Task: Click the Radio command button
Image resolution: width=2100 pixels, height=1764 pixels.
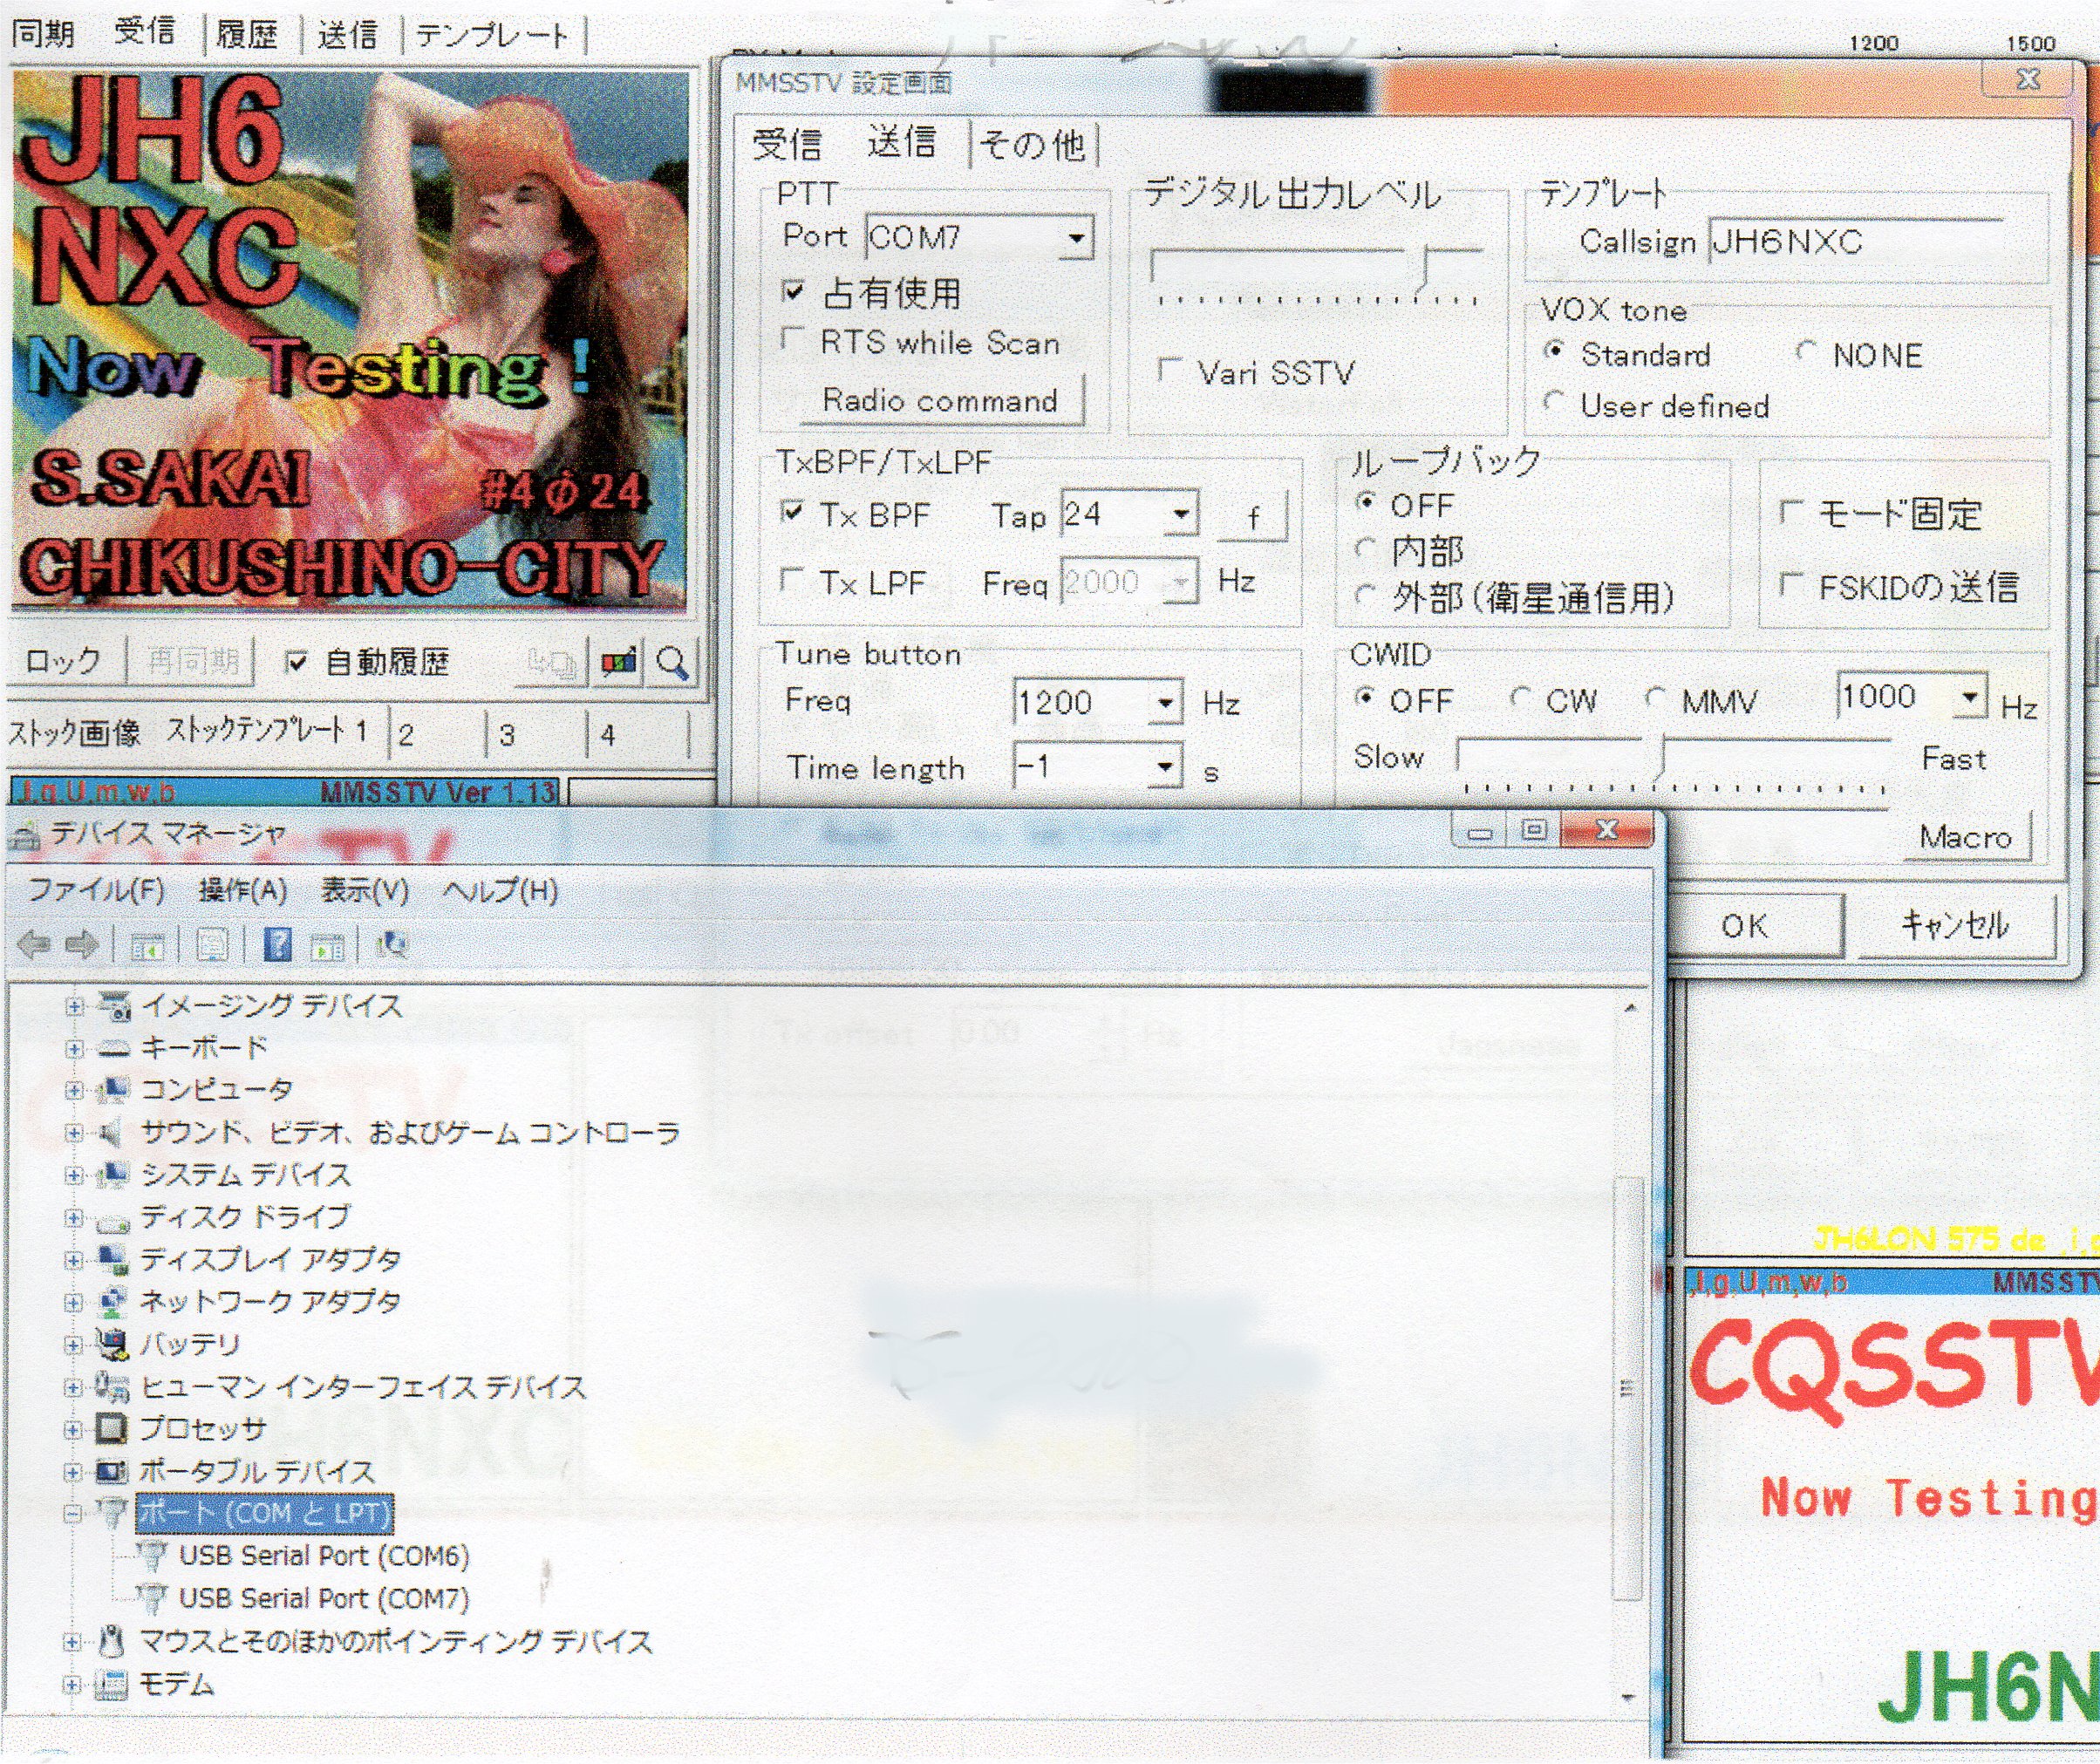Action: [x=940, y=401]
